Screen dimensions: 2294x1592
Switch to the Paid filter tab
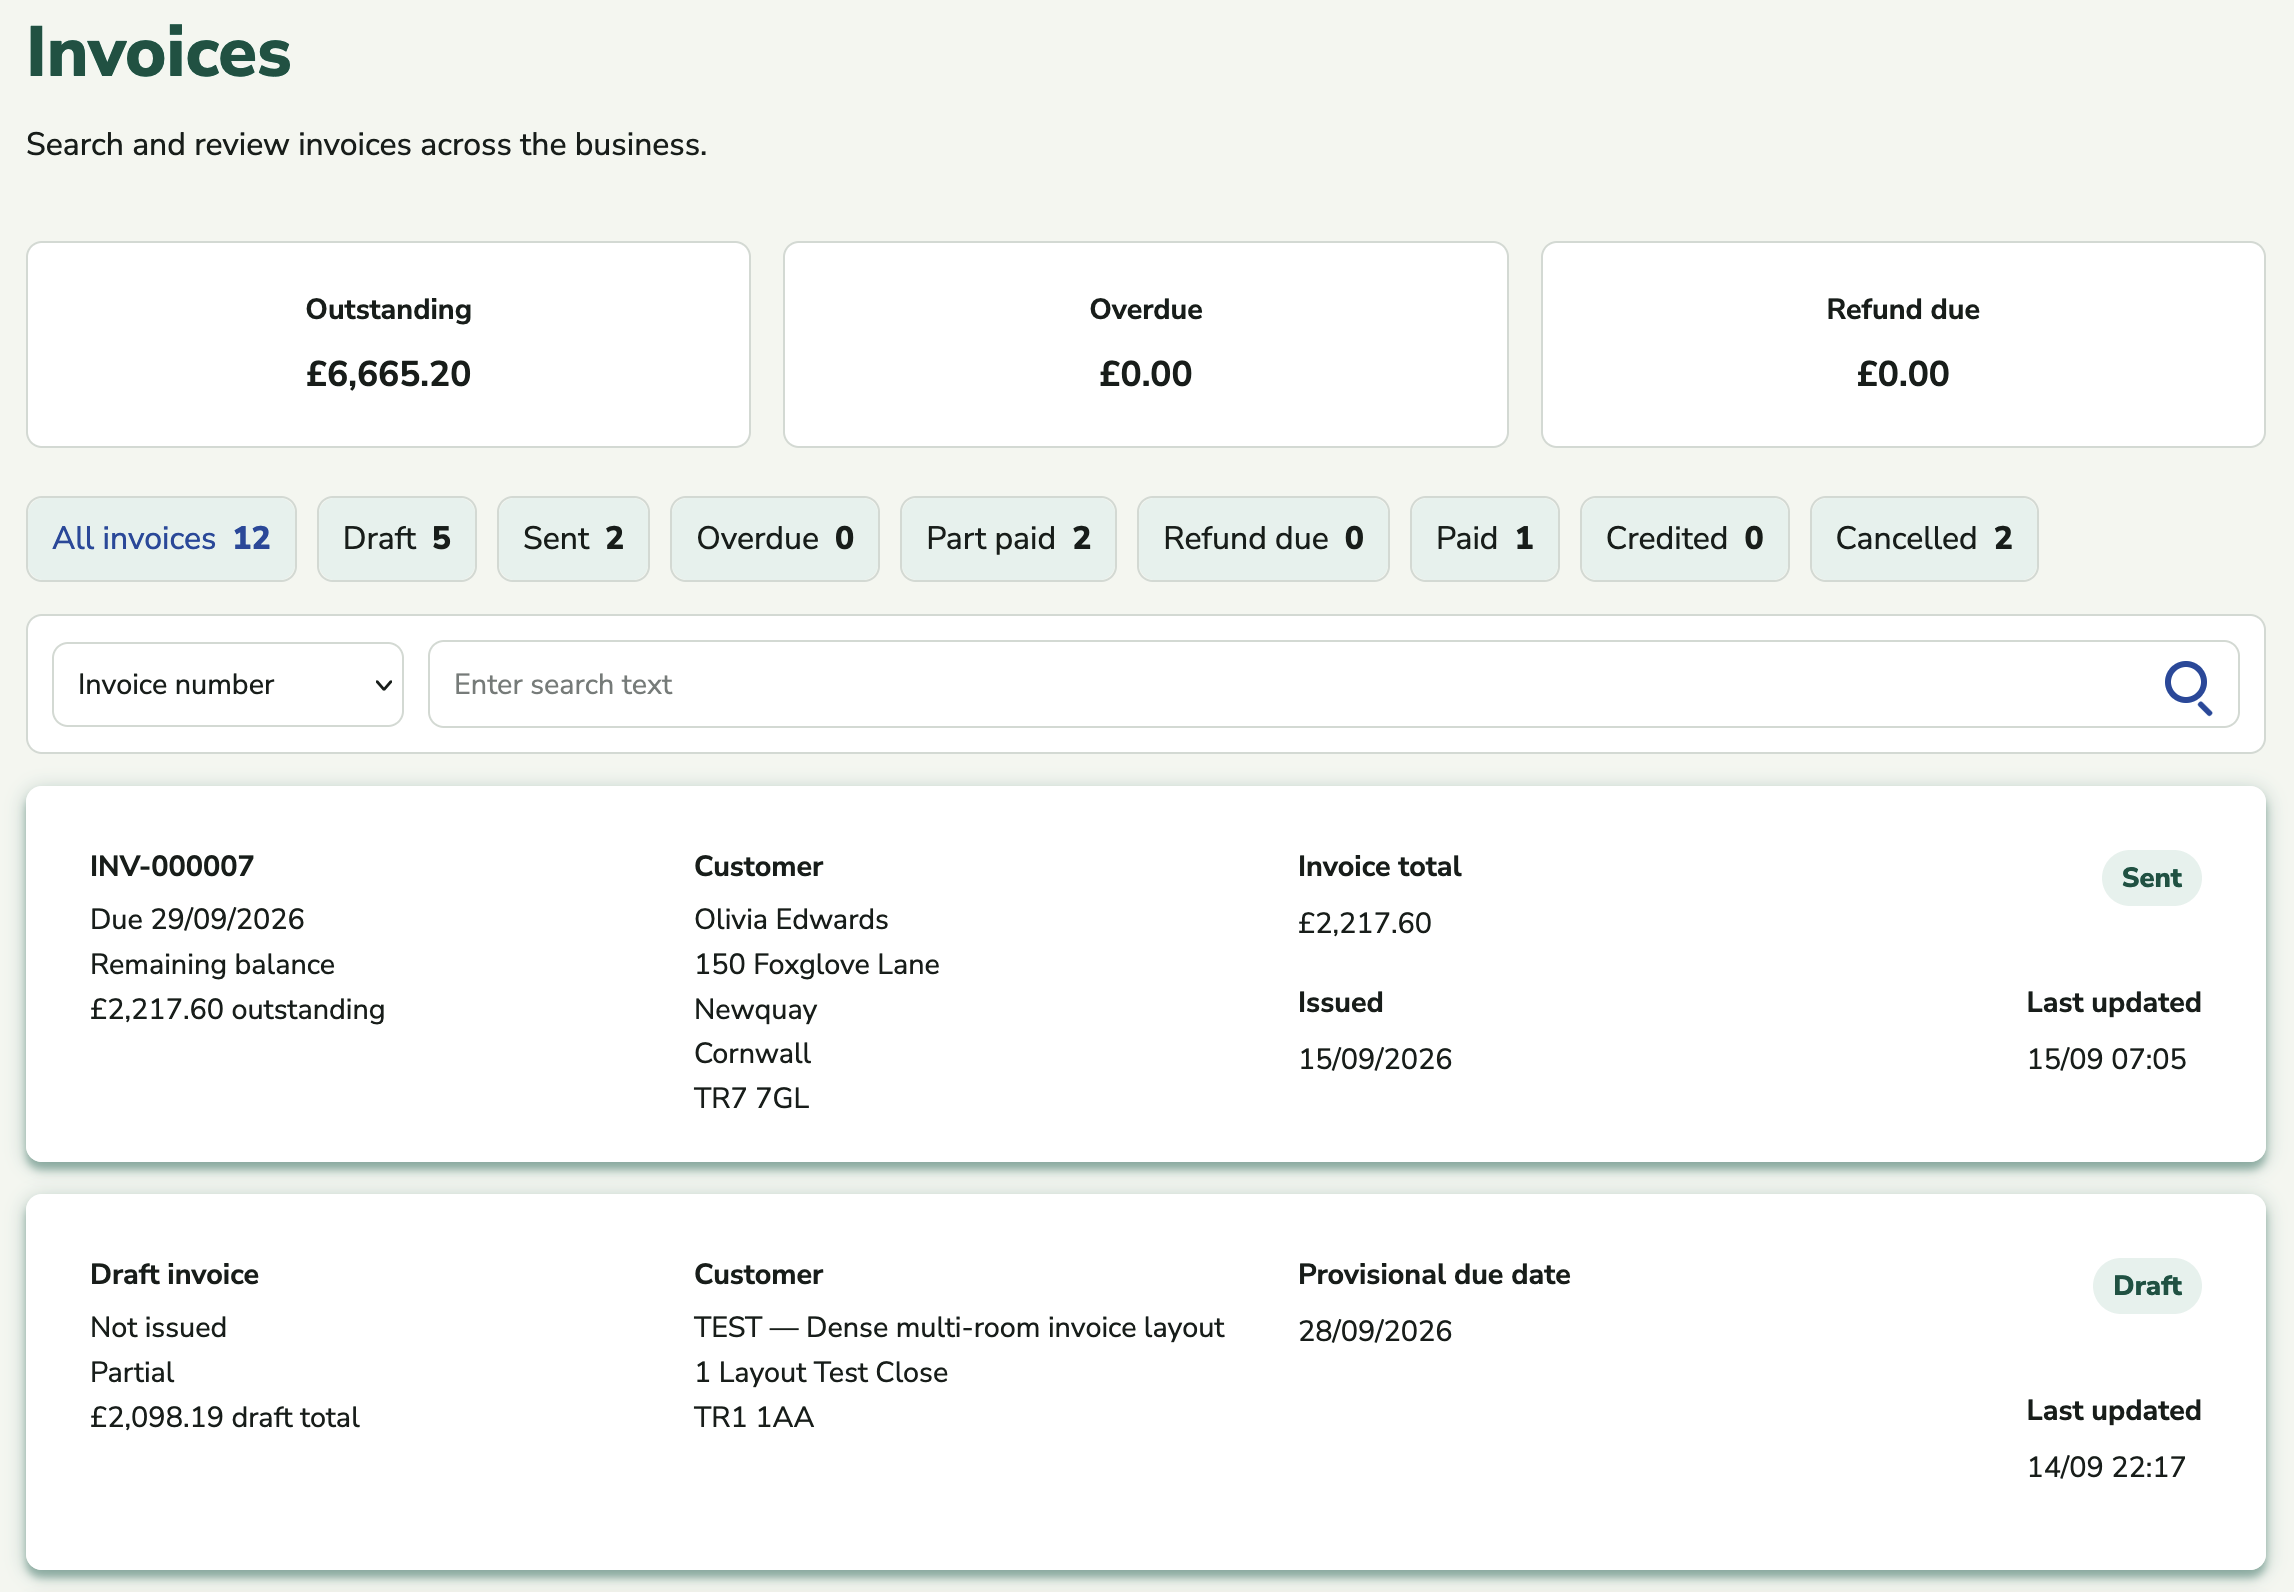[1484, 538]
